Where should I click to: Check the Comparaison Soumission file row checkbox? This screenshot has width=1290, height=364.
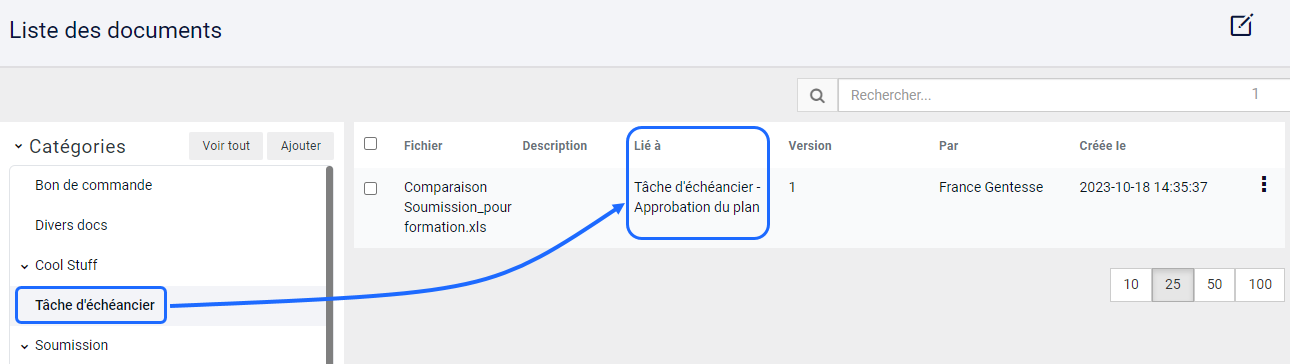[x=370, y=188]
